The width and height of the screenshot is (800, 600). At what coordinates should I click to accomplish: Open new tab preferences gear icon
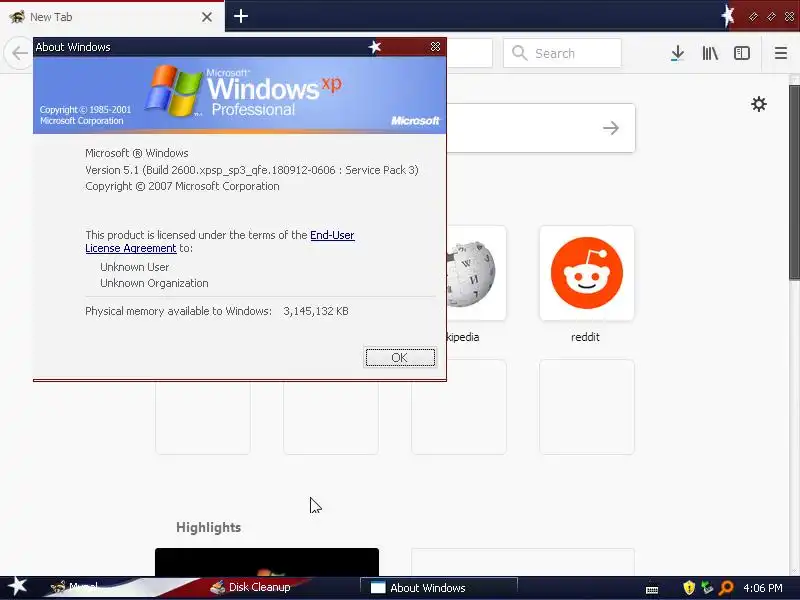click(x=759, y=104)
